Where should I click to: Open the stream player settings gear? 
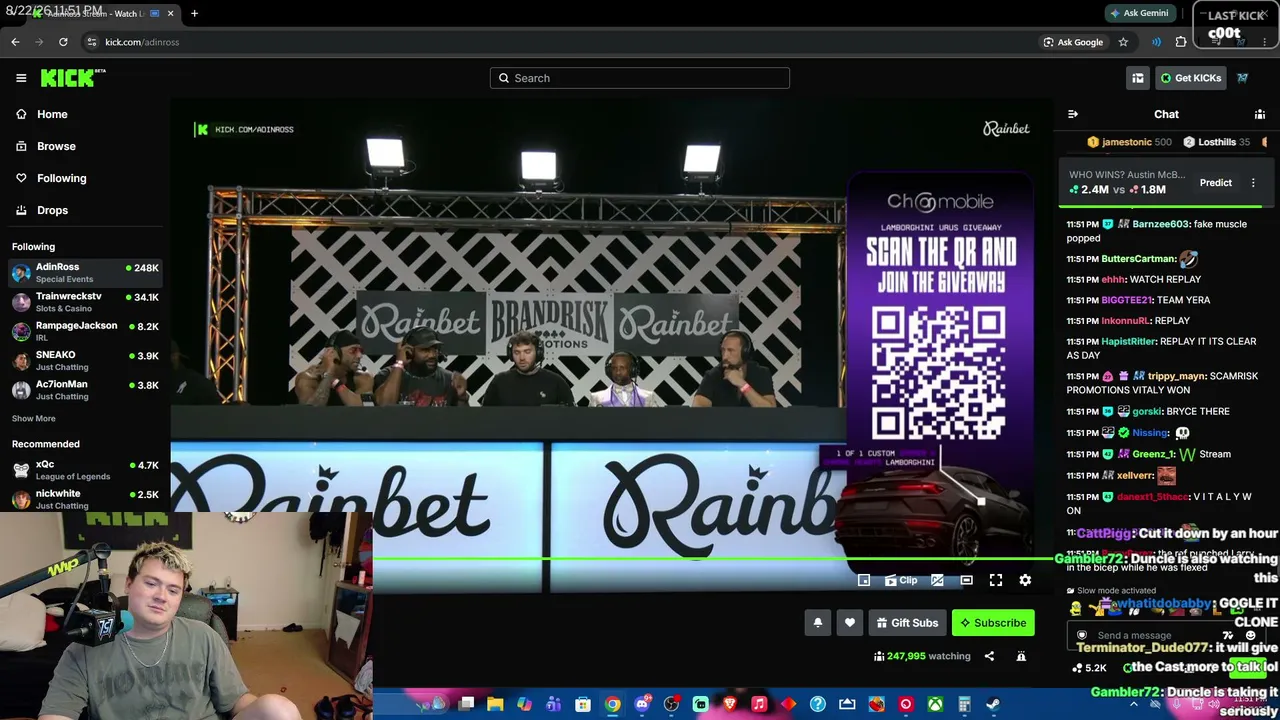[1025, 580]
